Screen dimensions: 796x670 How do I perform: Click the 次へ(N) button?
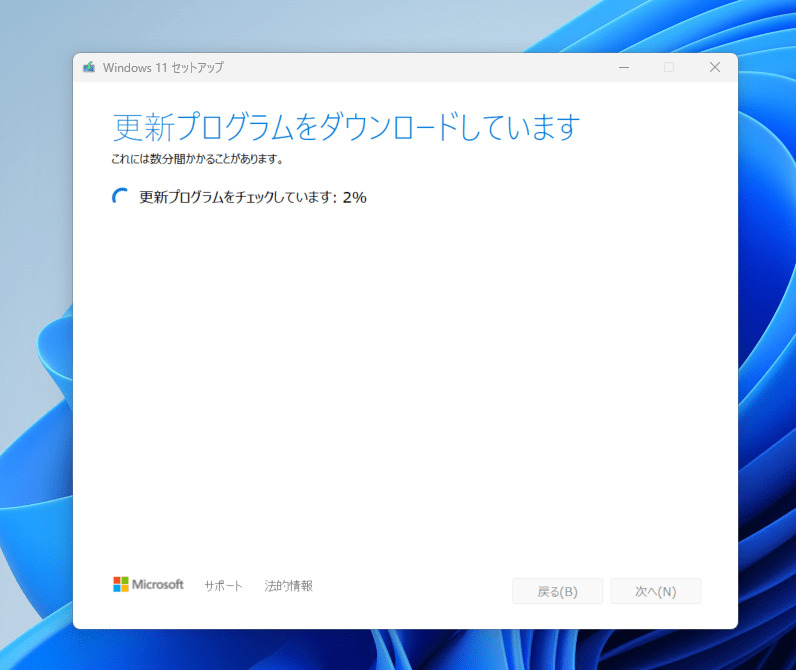coord(655,591)
